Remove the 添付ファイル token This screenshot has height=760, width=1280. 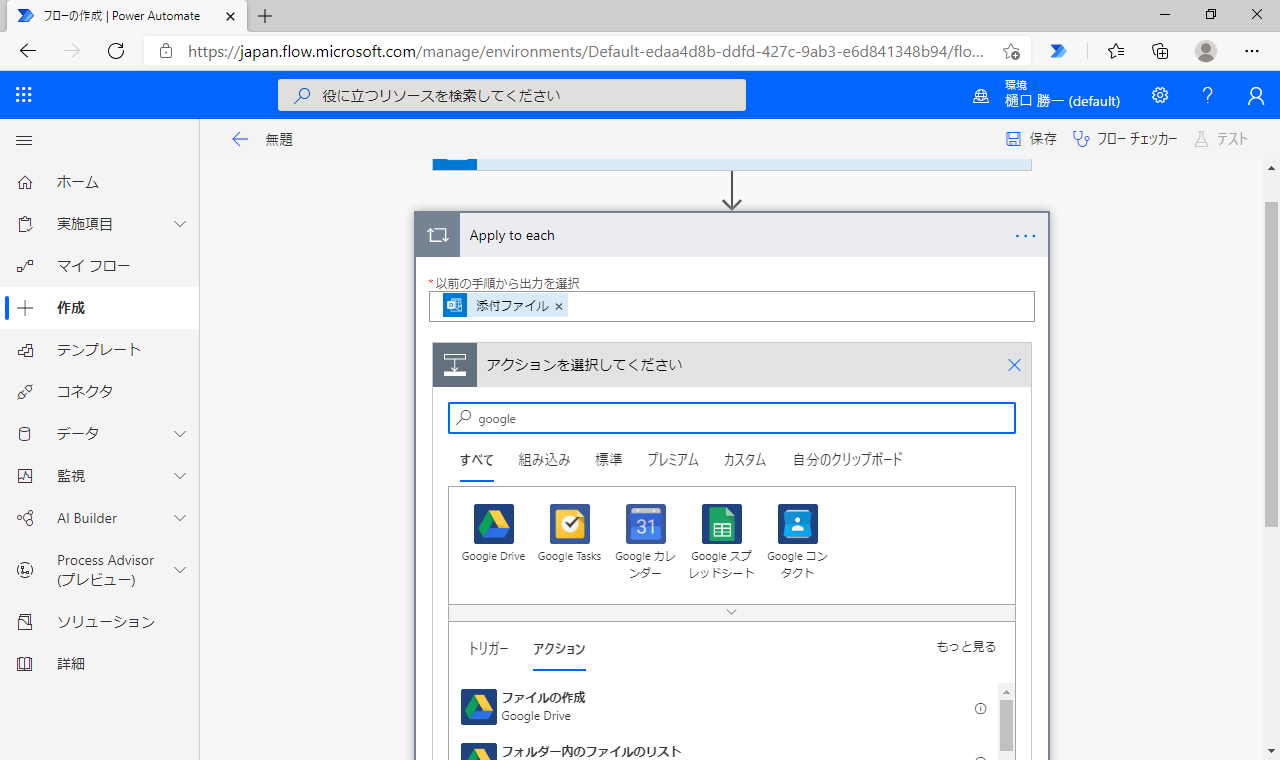(559, 306)
